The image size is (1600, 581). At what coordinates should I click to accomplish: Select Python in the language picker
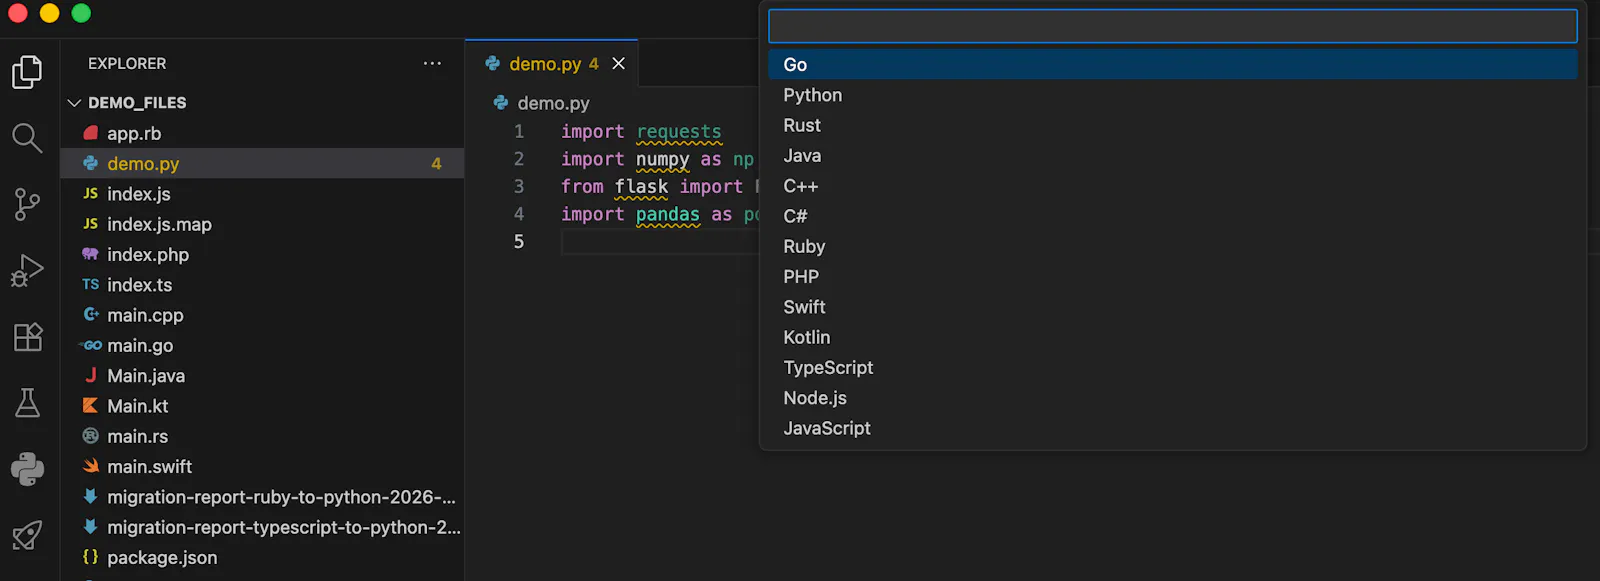click(x=1172, y=95)
